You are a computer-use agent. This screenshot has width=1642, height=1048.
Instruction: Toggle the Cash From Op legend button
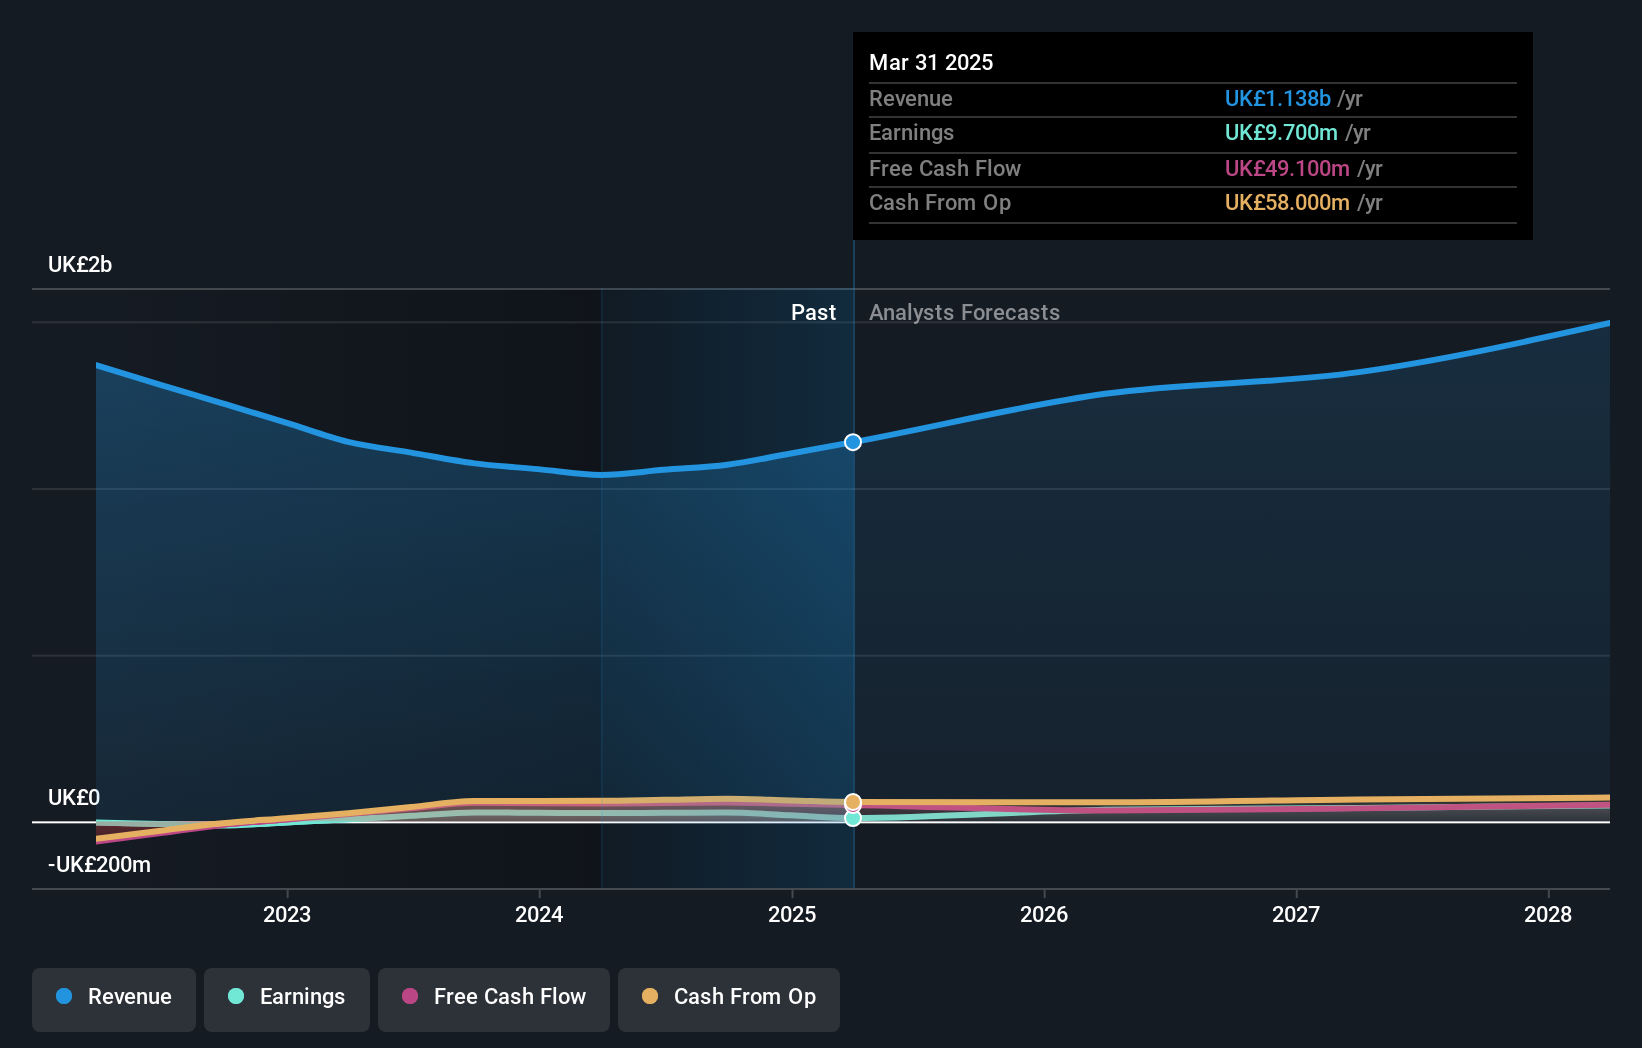[729, 999]
